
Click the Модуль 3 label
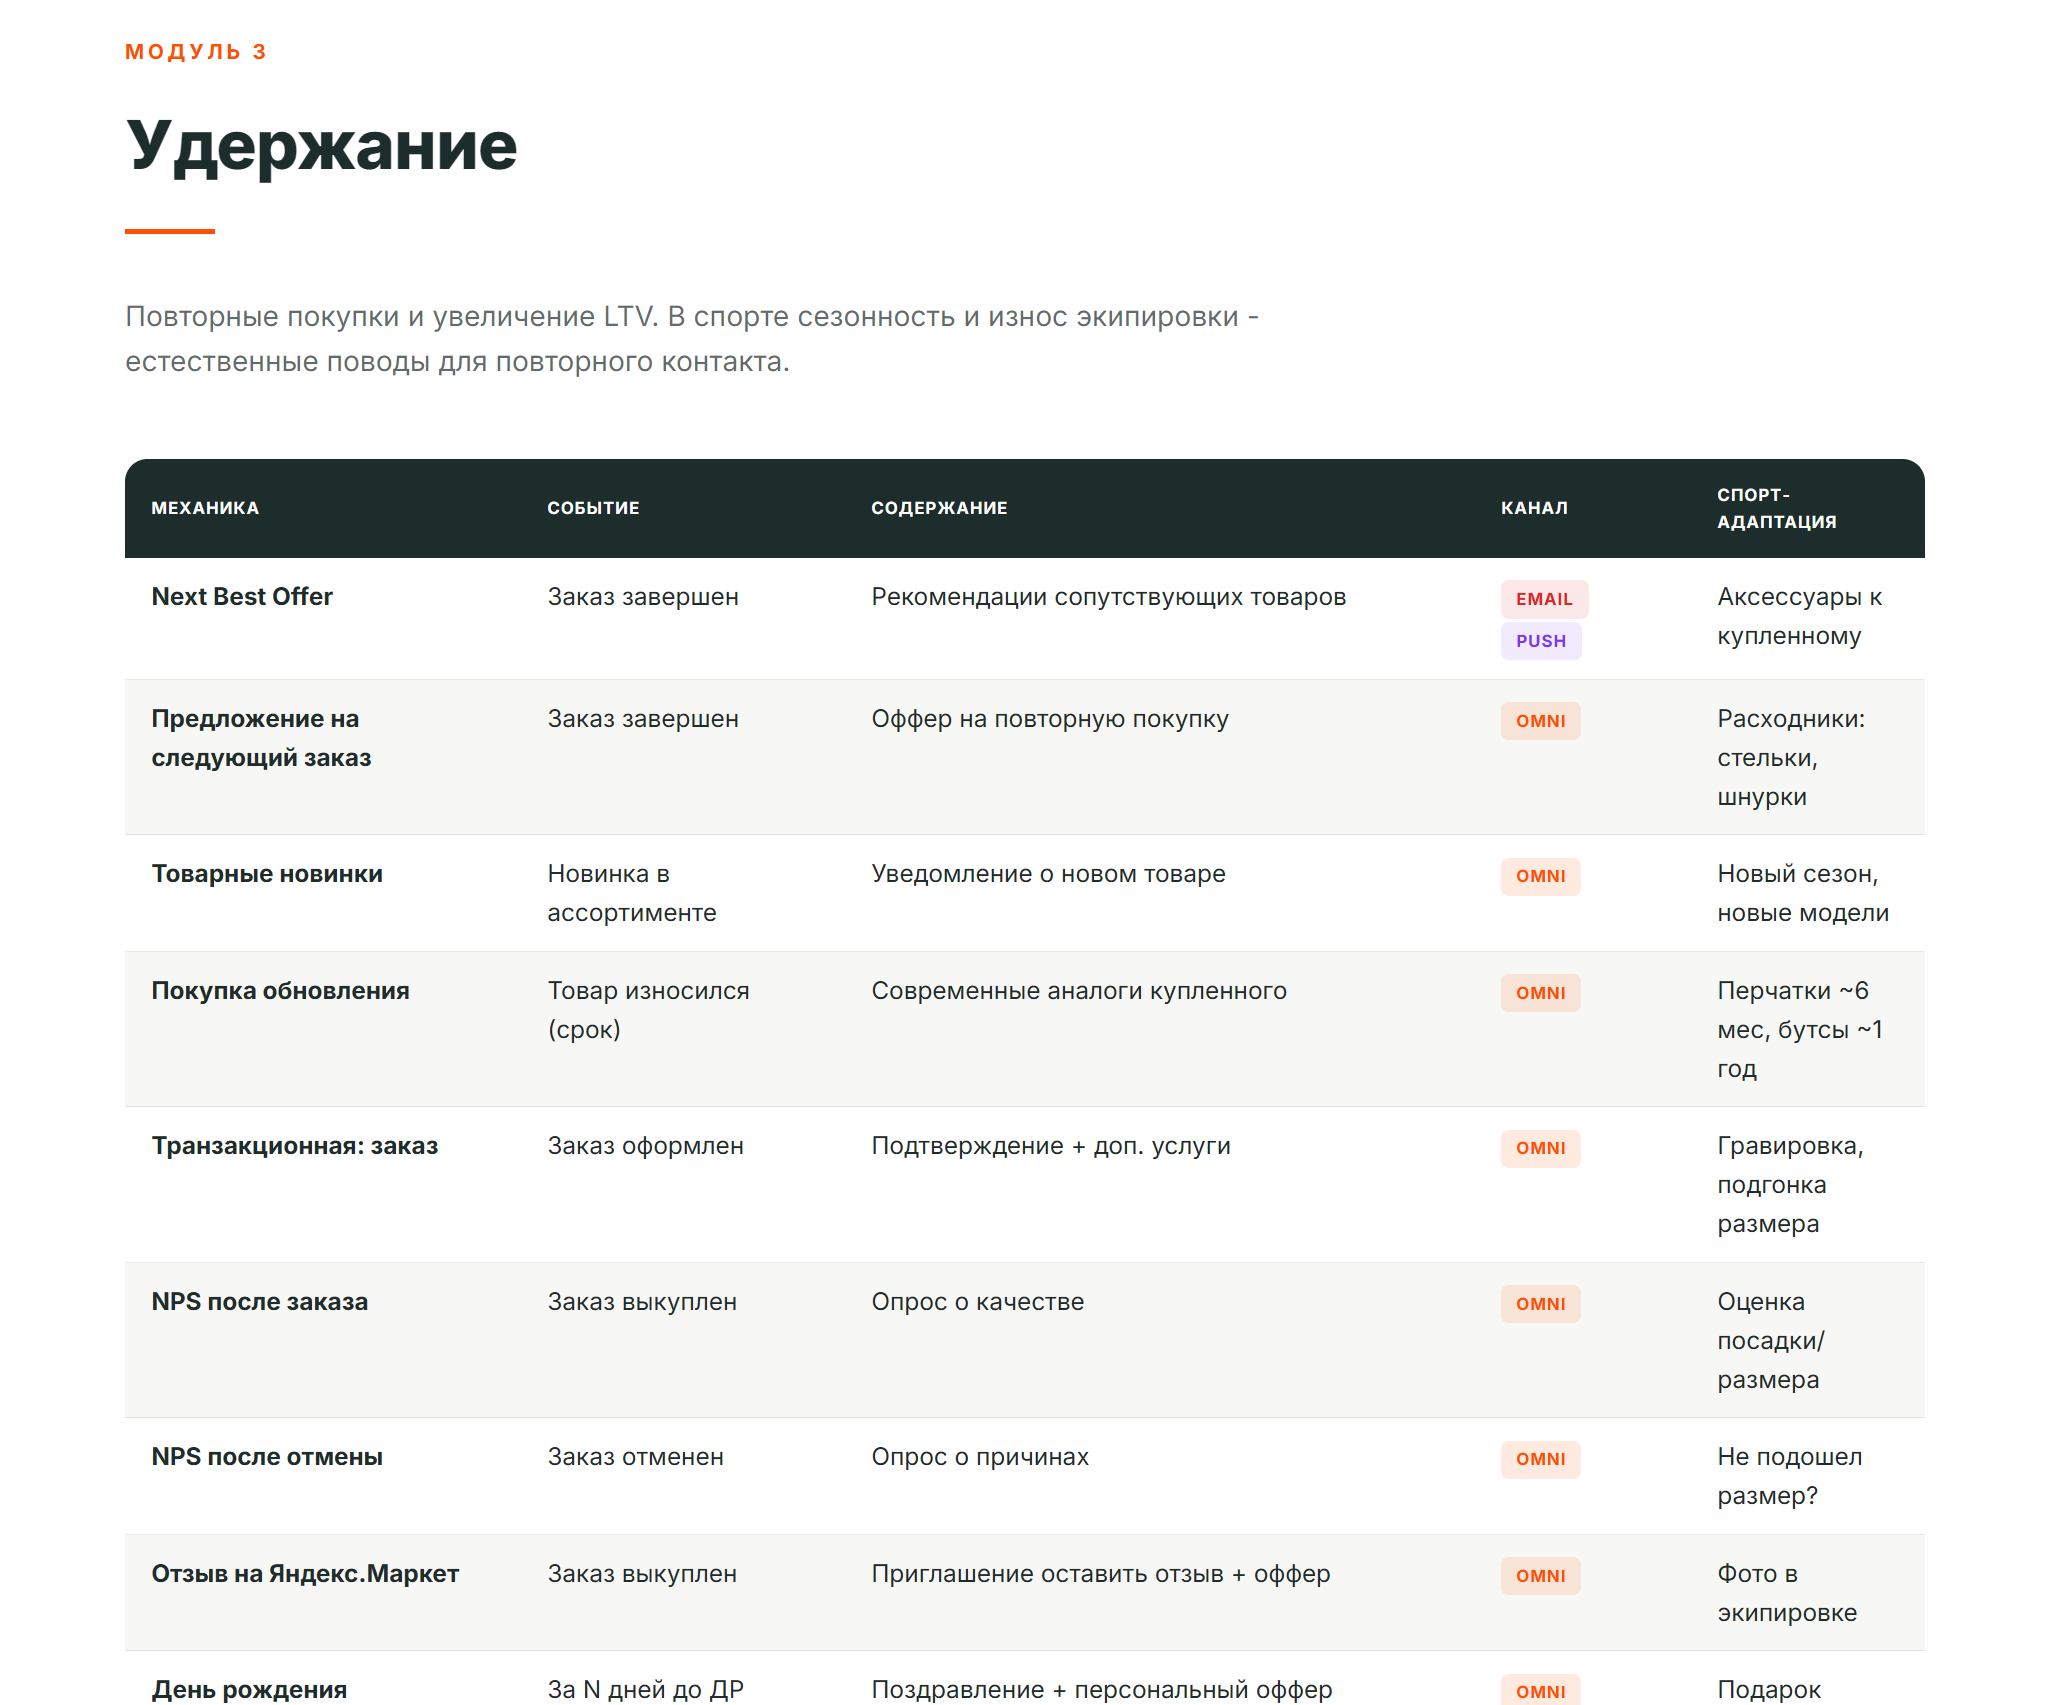[x=196, y=52]
